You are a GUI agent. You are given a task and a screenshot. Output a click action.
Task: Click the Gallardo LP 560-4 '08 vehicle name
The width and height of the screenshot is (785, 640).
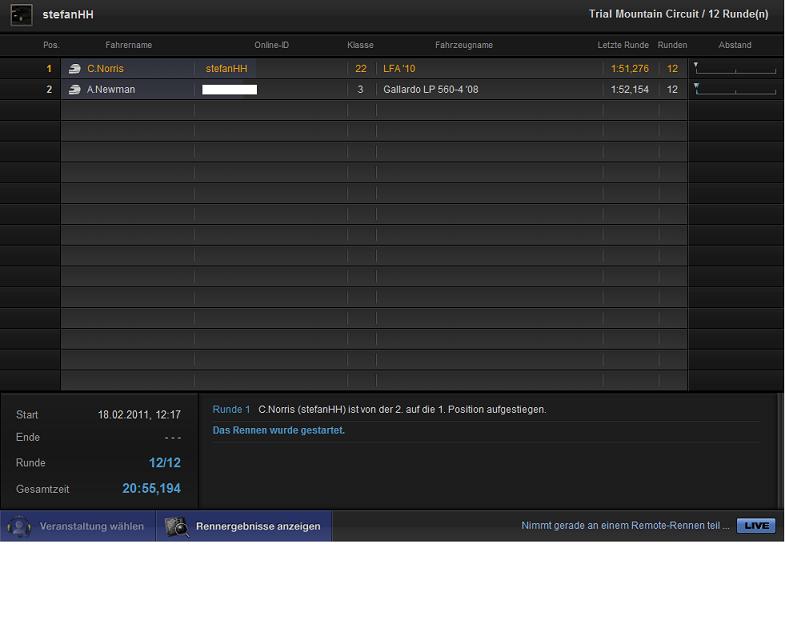coord(431,90)
